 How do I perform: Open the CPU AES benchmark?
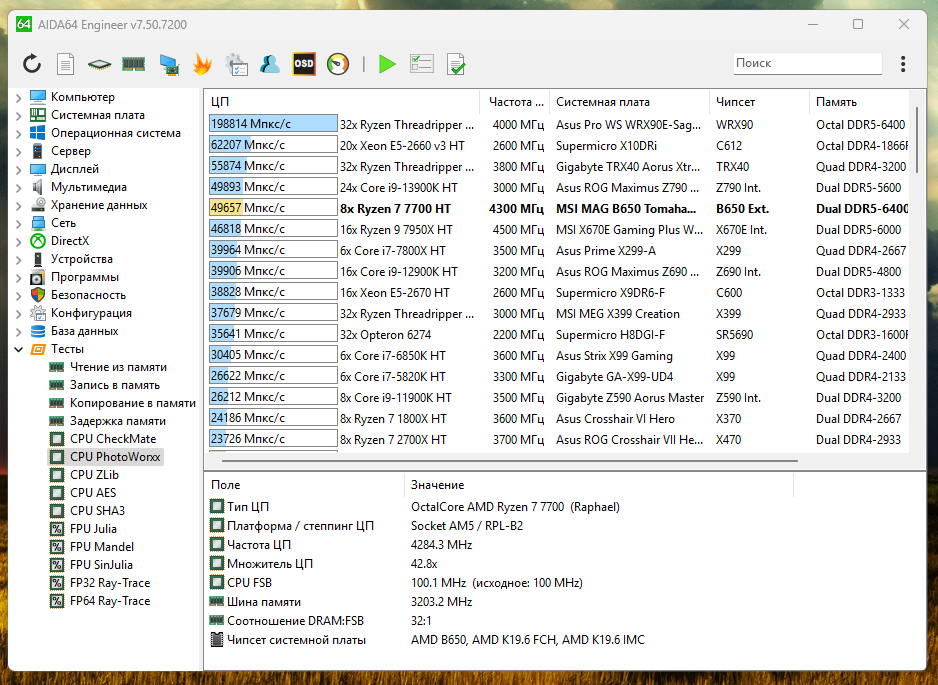[x=93, y=492]
